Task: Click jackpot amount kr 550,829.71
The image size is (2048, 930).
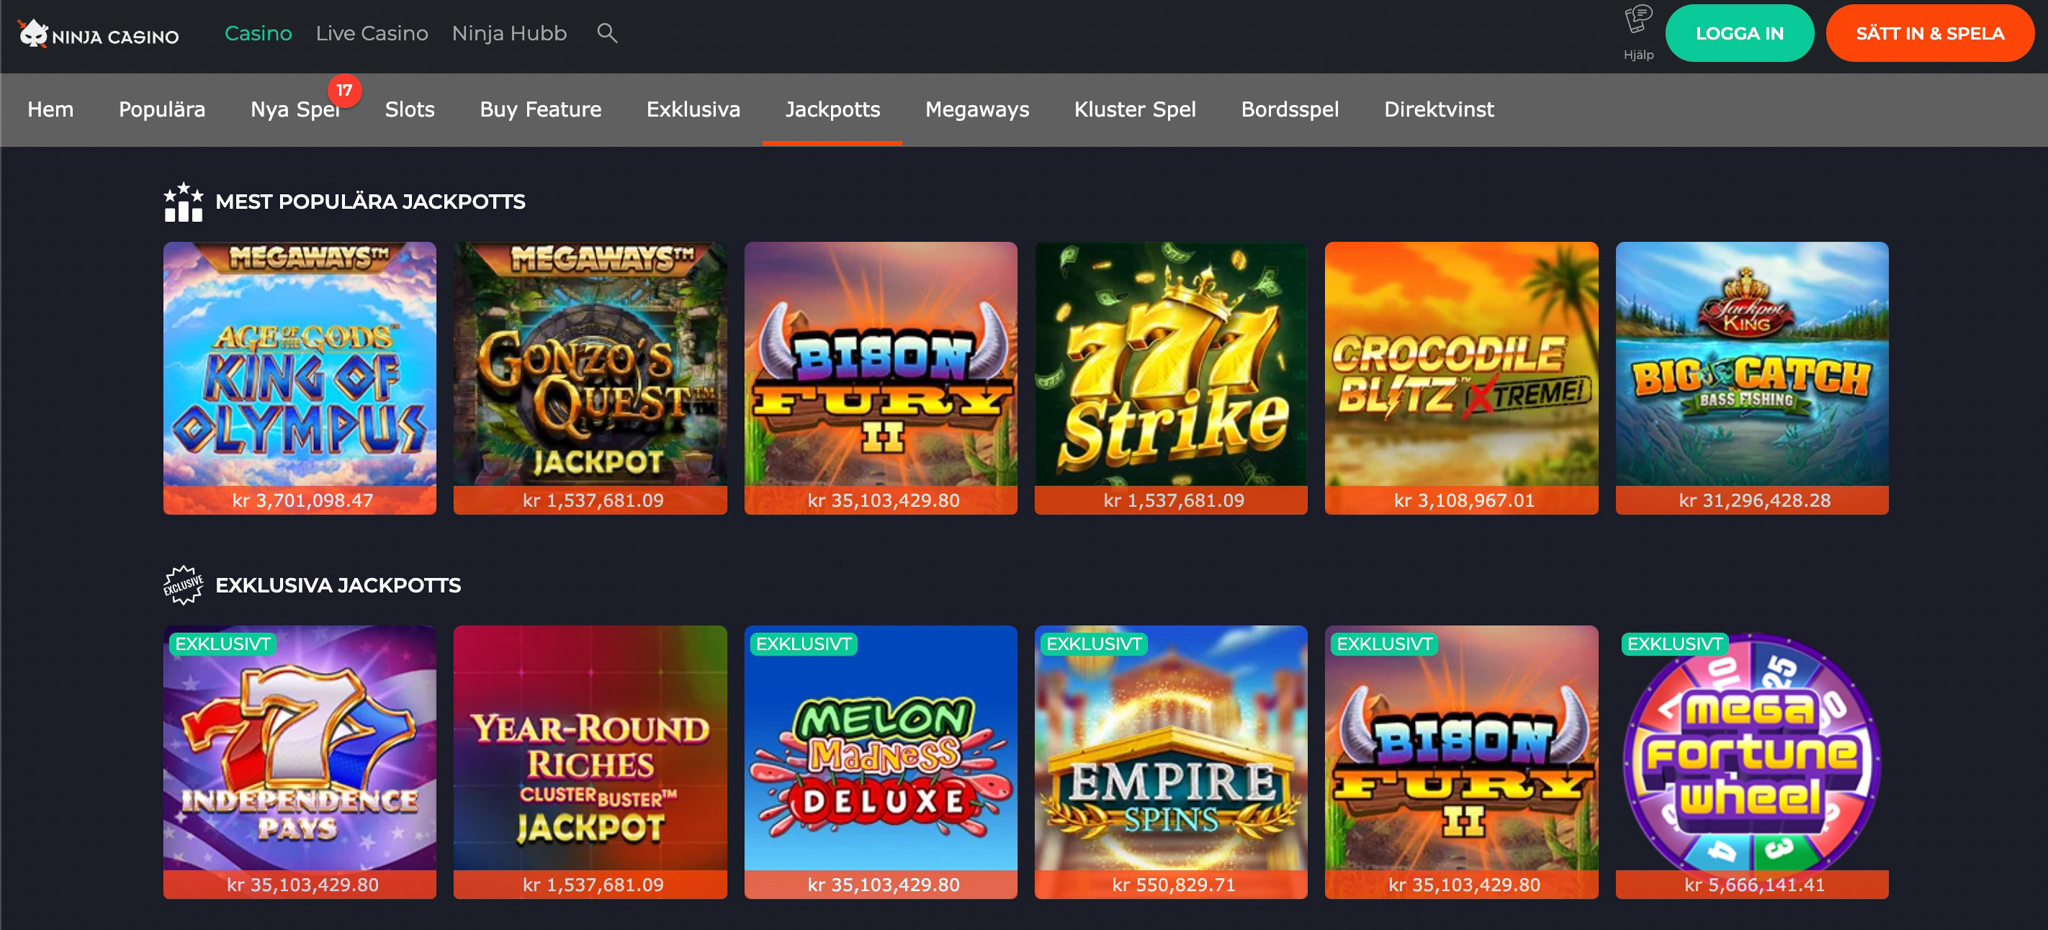Action: tap(1174, 885)
